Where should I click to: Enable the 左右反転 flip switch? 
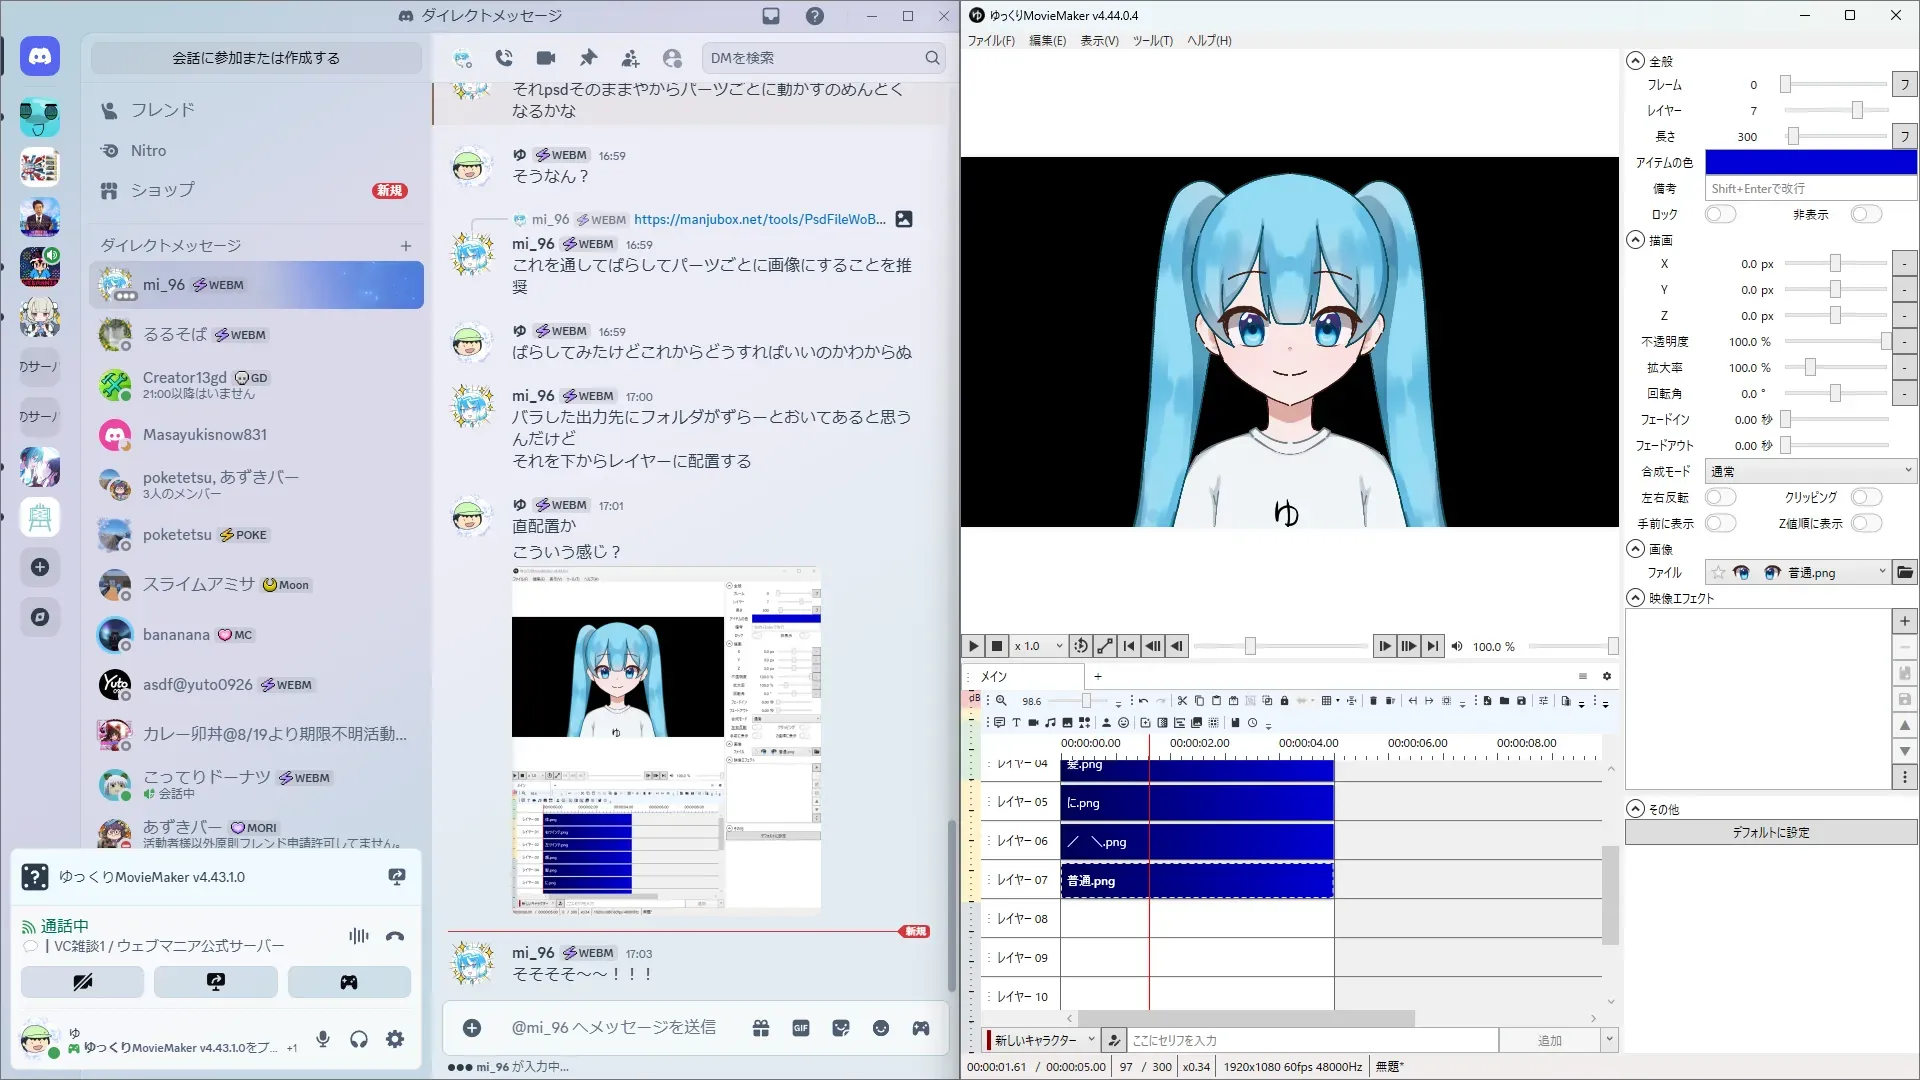click(1720, 497)
